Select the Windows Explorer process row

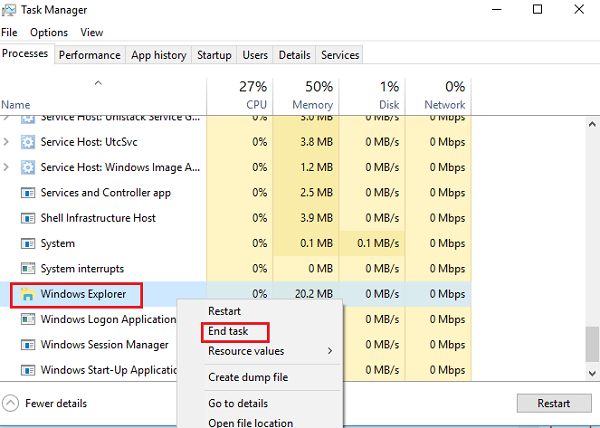tap(235, 294)
